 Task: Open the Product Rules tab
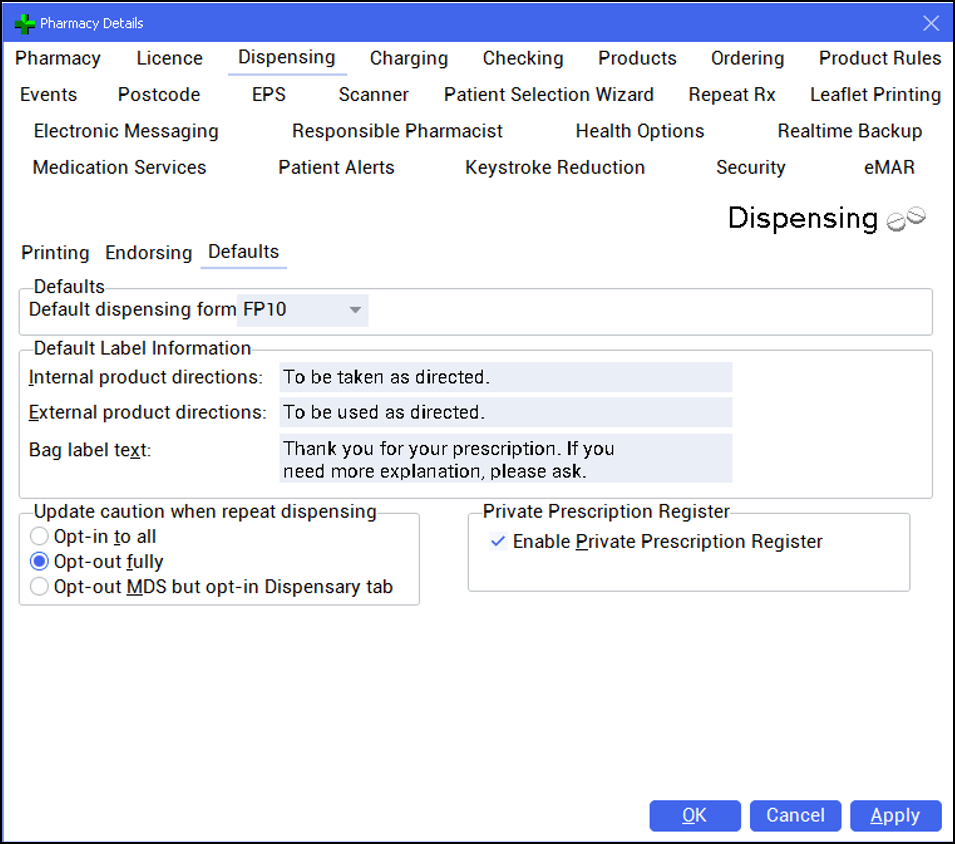(879, 59)
